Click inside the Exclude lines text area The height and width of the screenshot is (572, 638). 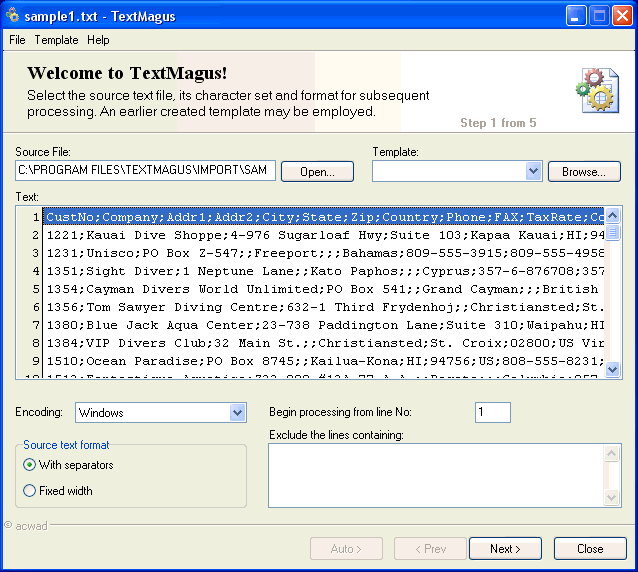click(x=436, y=475)
